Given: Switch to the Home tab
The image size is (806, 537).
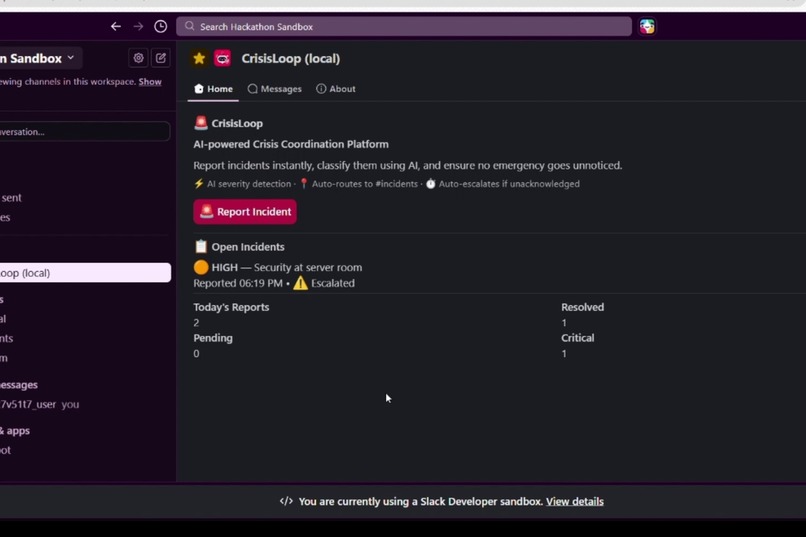Looking at the screenshot, I should pyautogui.click(x=213, y=89).
